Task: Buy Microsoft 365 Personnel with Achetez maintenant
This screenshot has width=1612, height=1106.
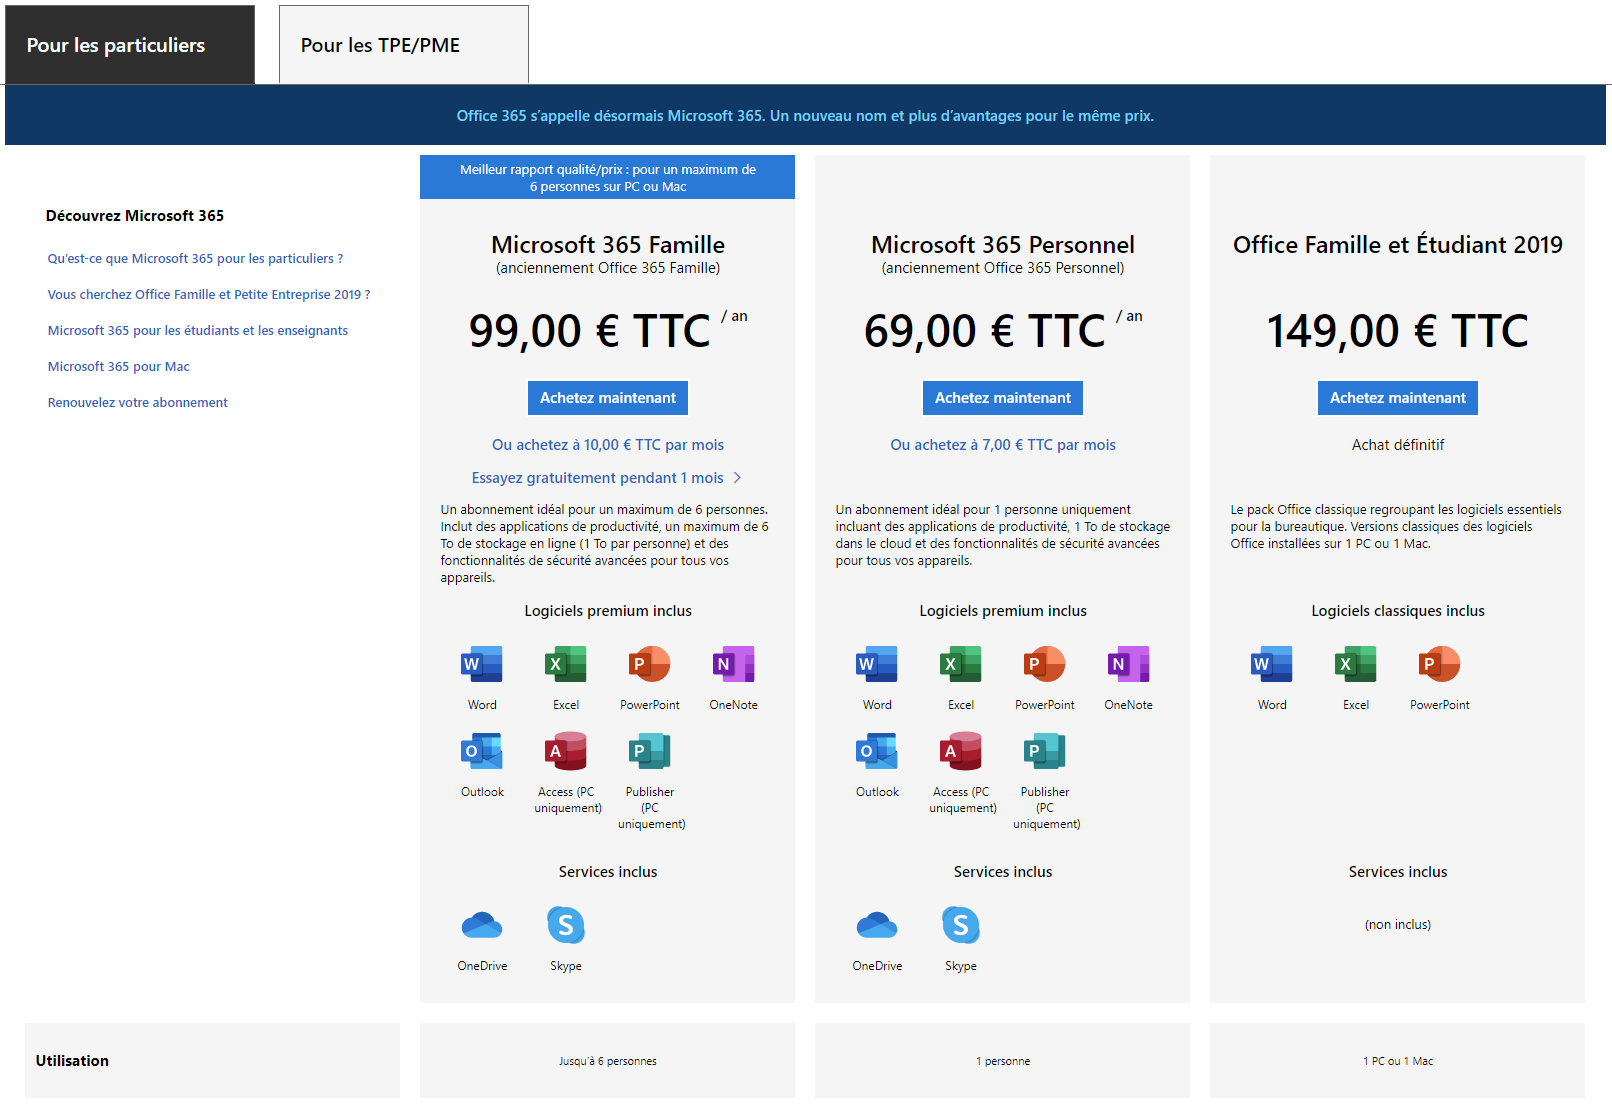Action: pos(1003,398)
